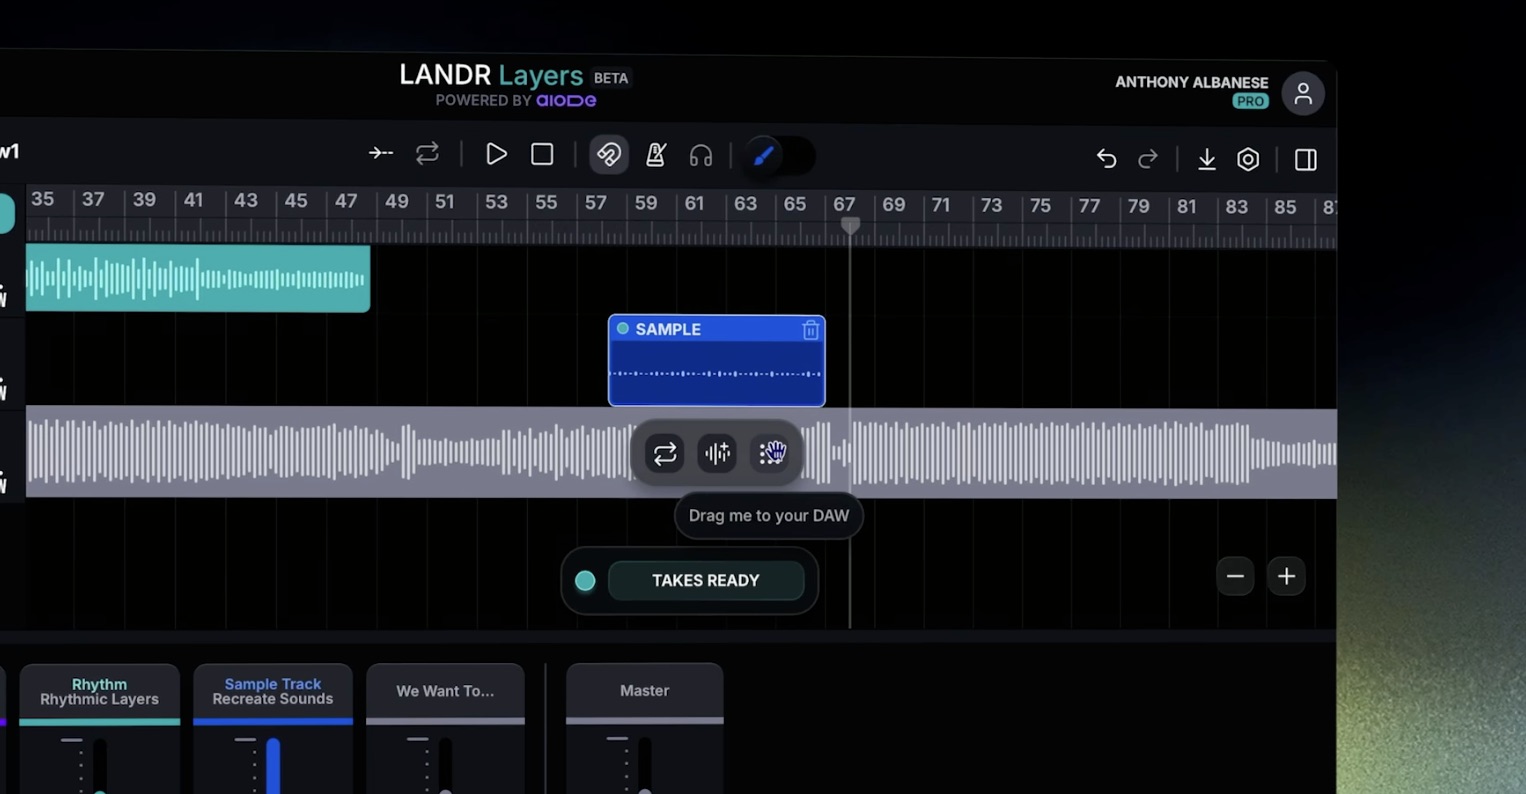The height and width of the screenshot is (794, 1526).
Task: Click the stop button in the transport bar
Action: tap(542, 154)
